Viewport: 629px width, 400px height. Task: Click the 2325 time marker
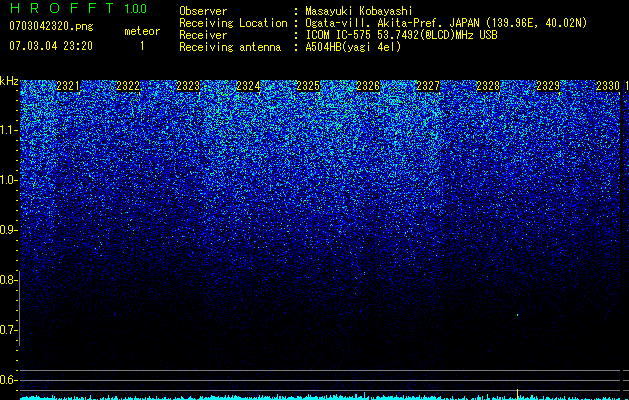pos(308,86)
